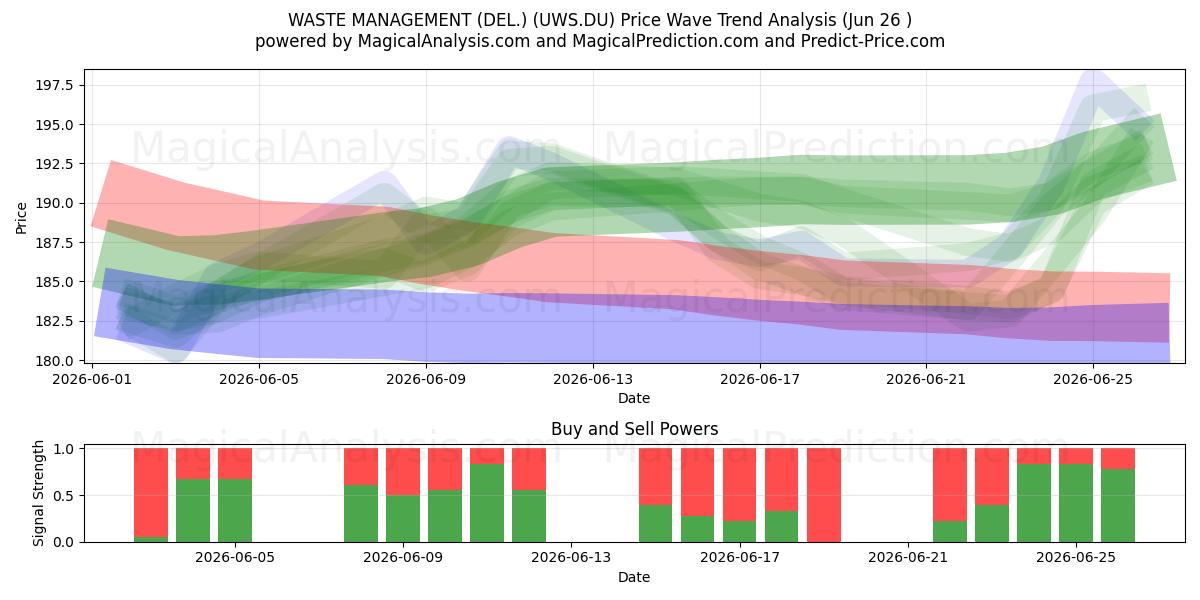
Task: Click the 'Signal Strength' y-axis label
Action: pyautogui.click(x=37, y=494)
